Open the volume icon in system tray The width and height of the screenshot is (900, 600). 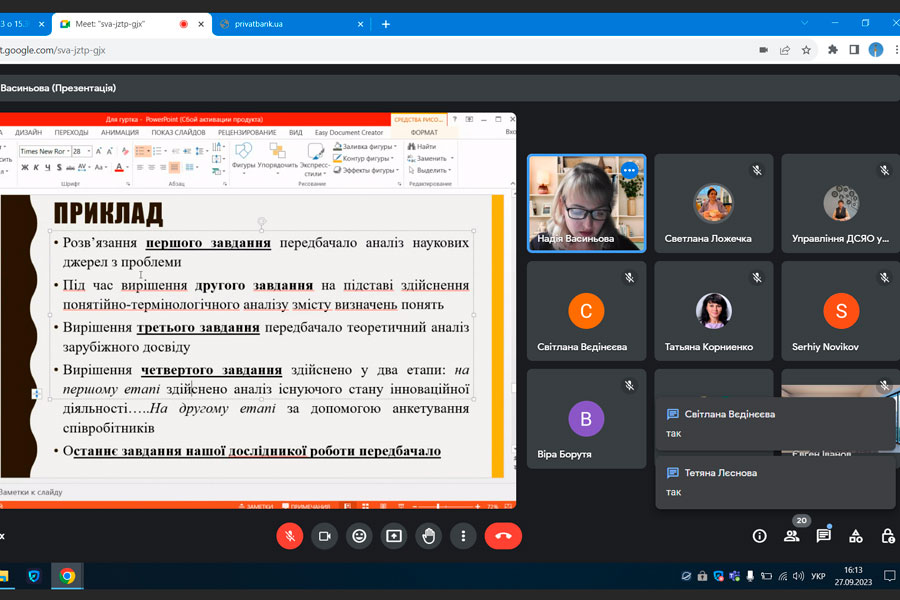[798, 576]
